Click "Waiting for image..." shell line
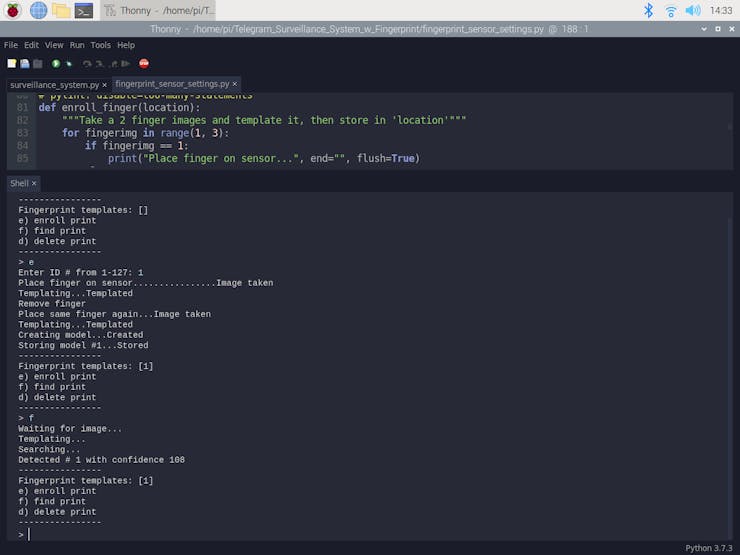The width and height of the screenshot is (740, 555). point(70,429)
